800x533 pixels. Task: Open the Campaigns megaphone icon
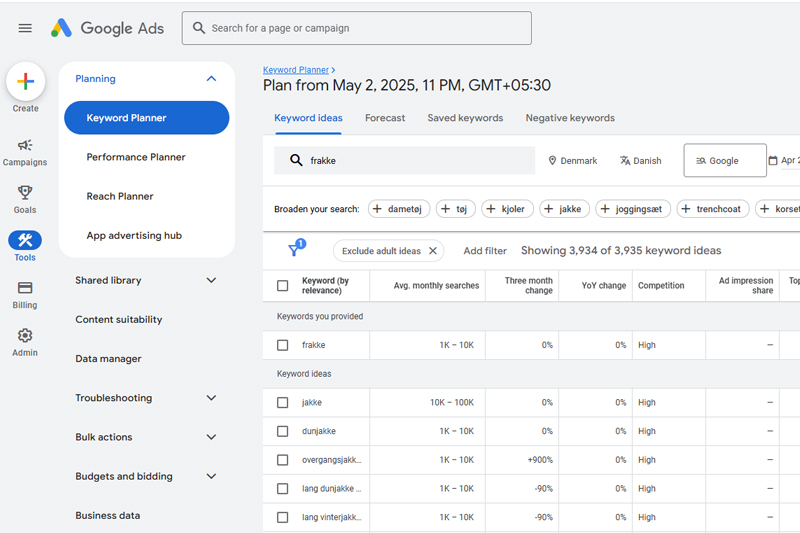point(25,145)
